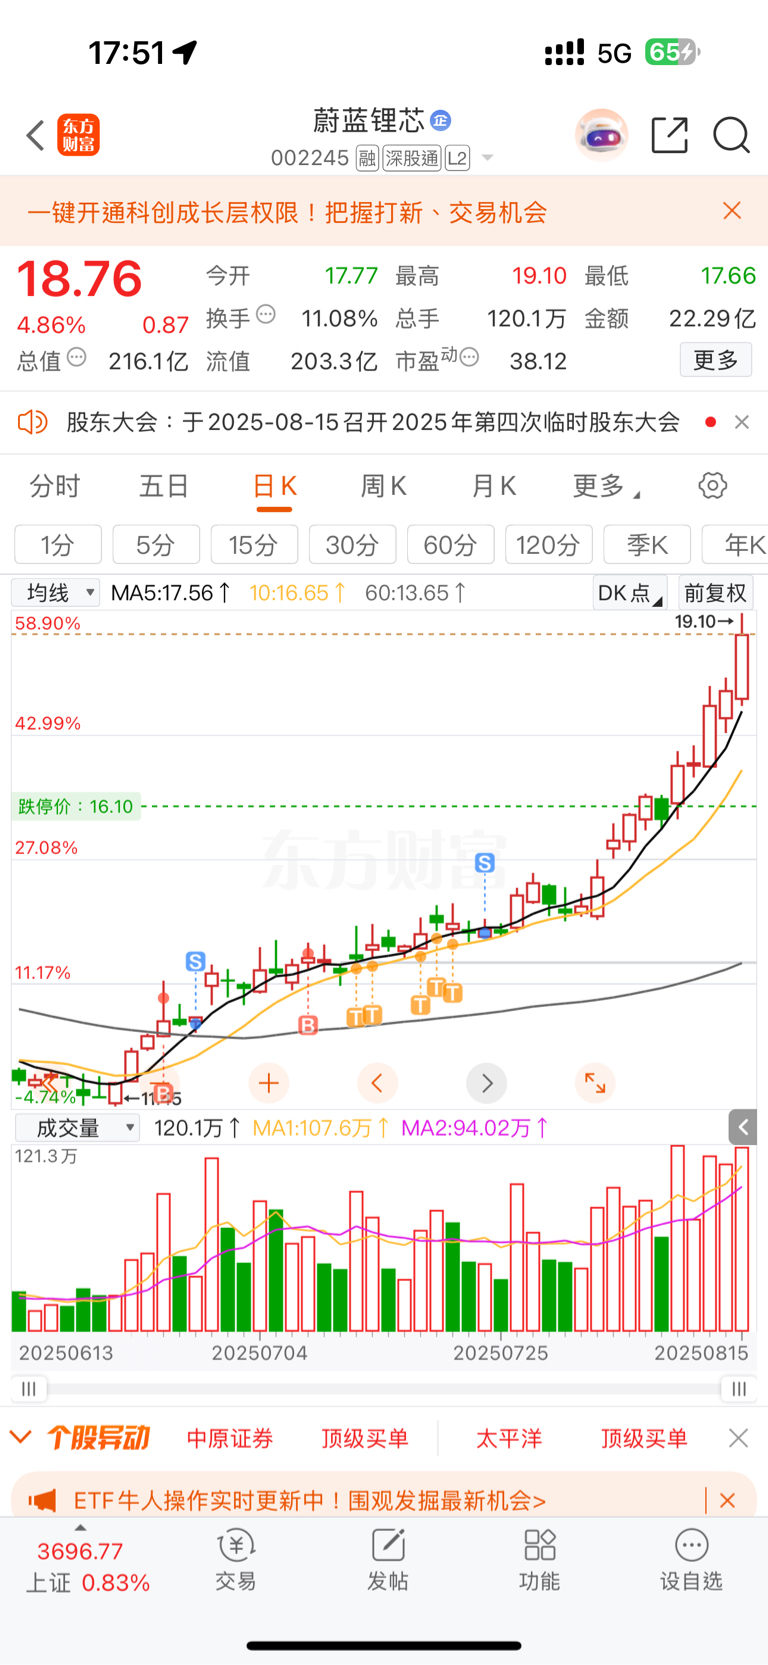
Task: Select the 15分 period button
Action: [254, 545]
